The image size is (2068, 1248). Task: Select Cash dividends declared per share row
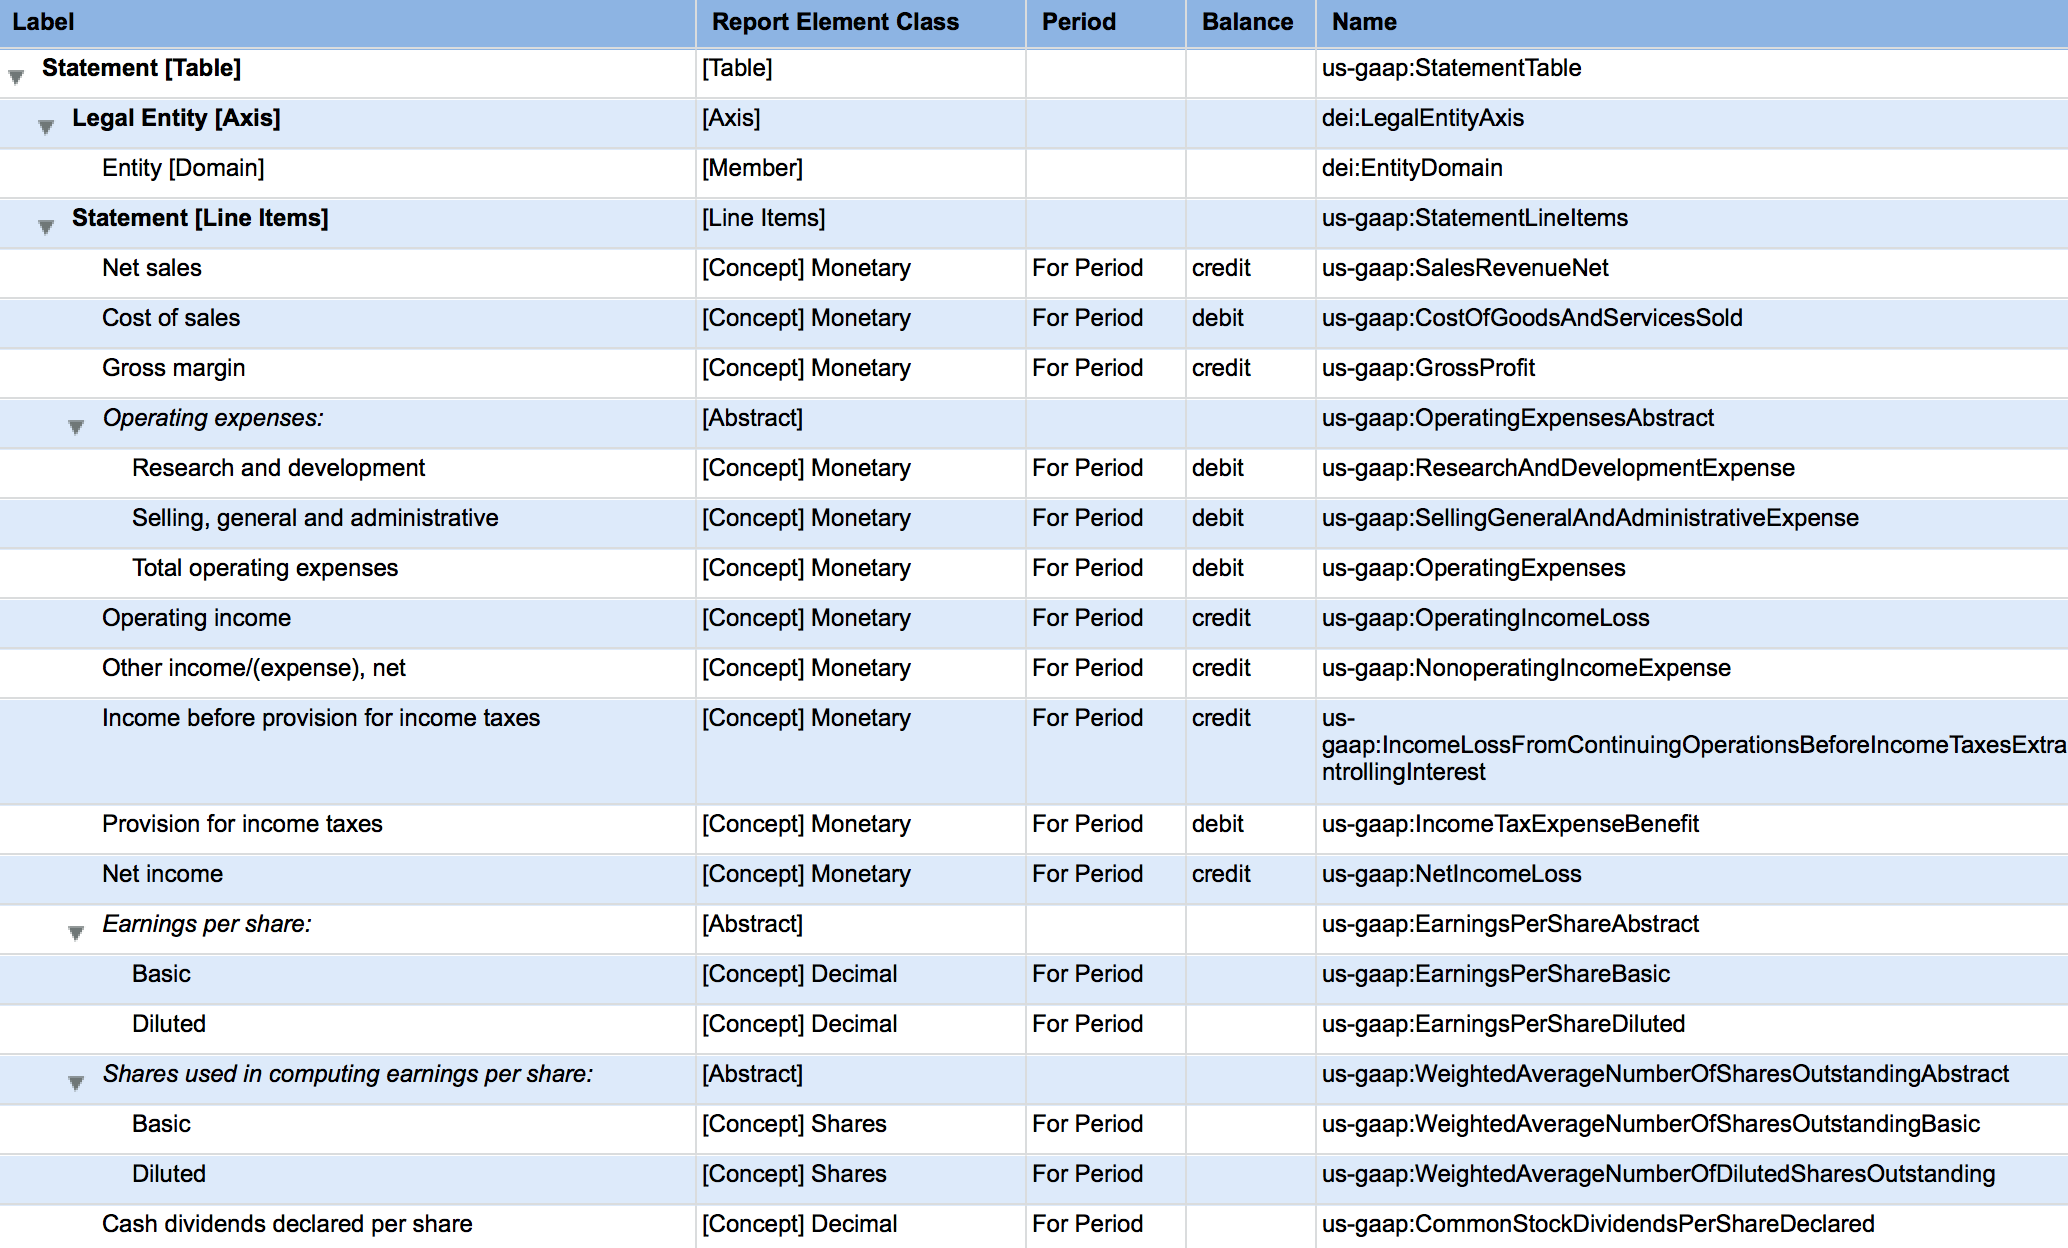point(287,1224)
